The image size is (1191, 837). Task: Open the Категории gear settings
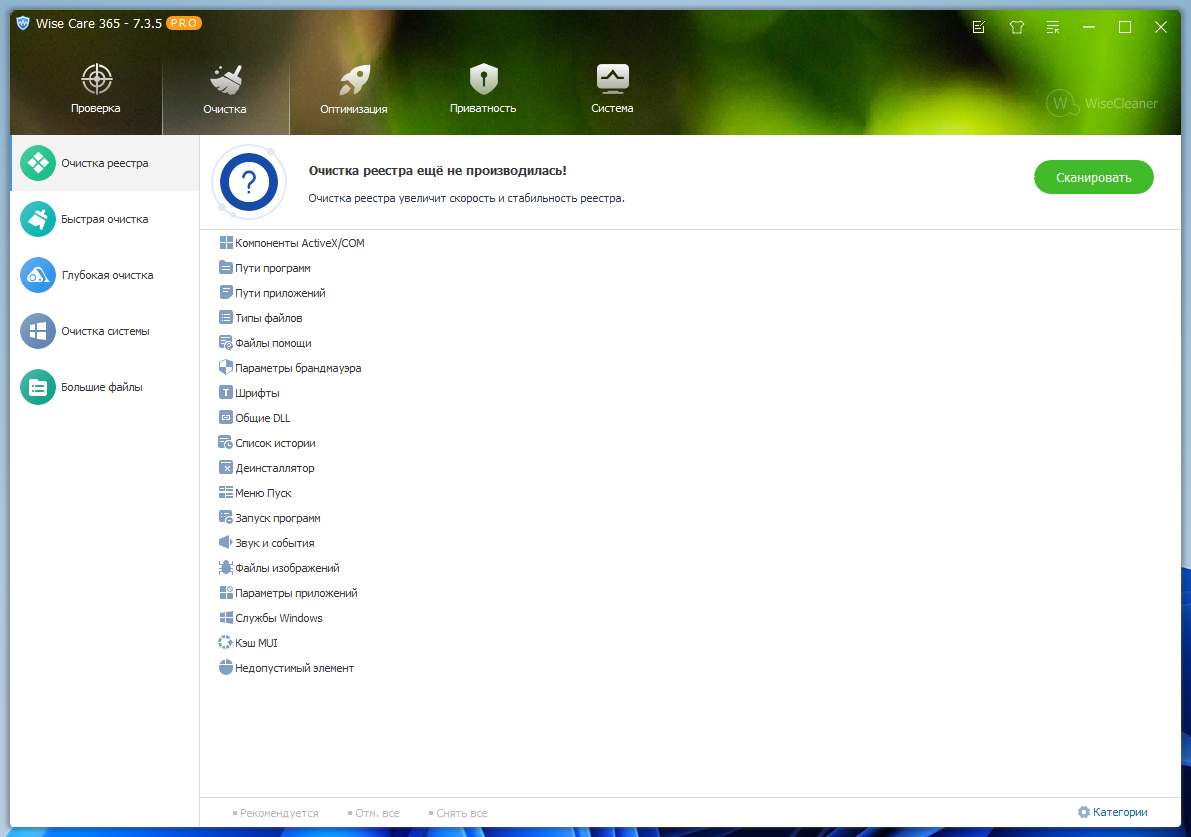[1112, 812]
